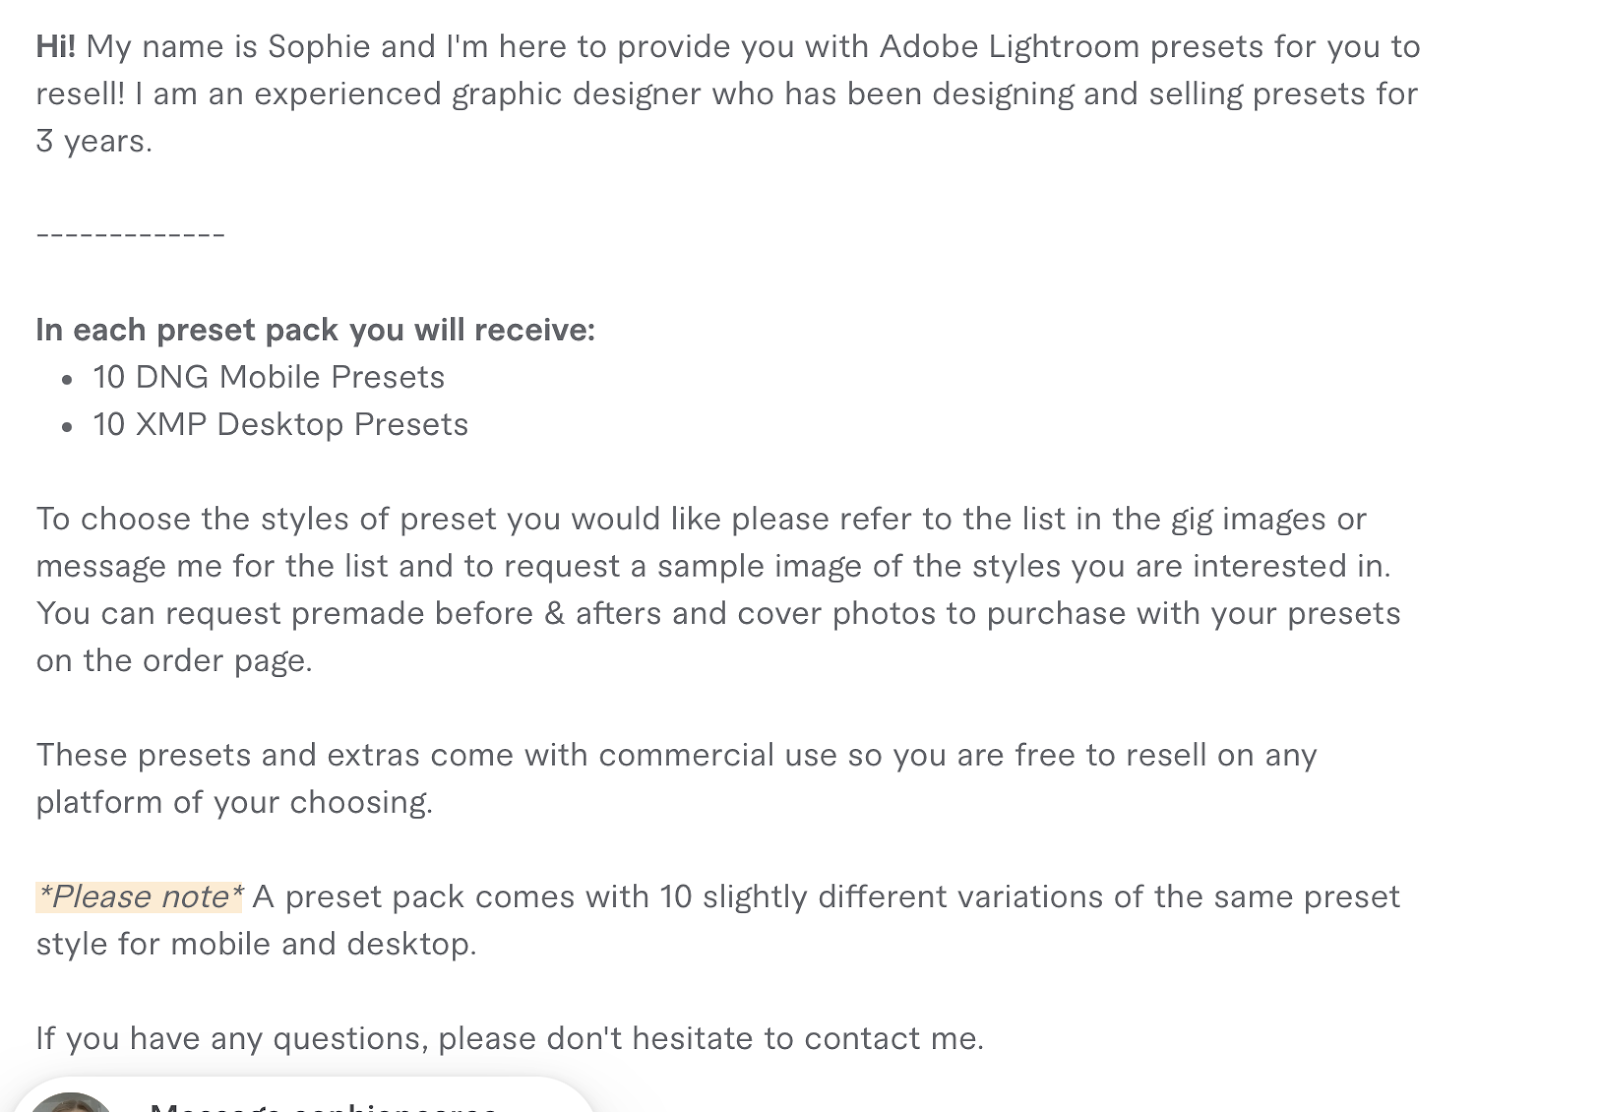Click the 'message me for the list' line
Screen dimensions: 1600x1112
tap(713, 566)
